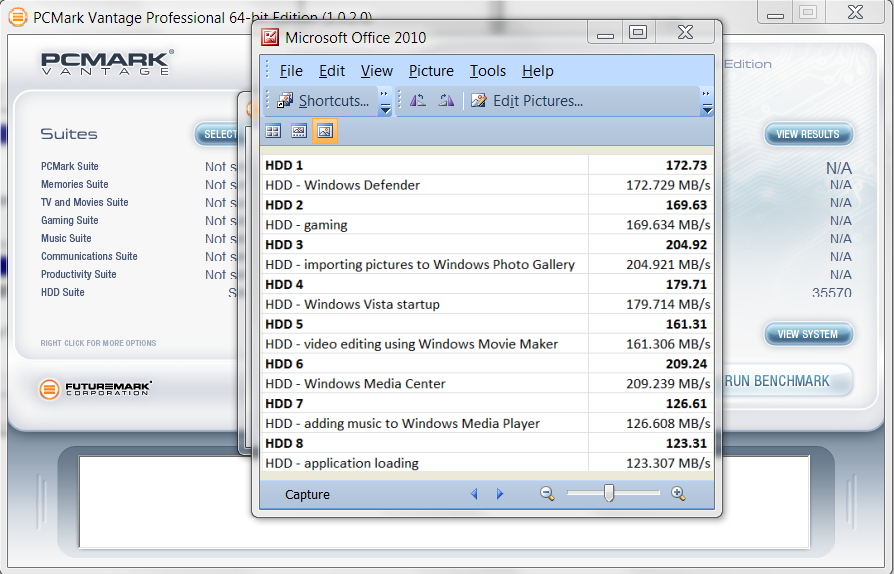Image resolution: width=894 pixels, height=574 pixels.
Task: Click the zoom in magnifier icon
Action: [678, 493]
